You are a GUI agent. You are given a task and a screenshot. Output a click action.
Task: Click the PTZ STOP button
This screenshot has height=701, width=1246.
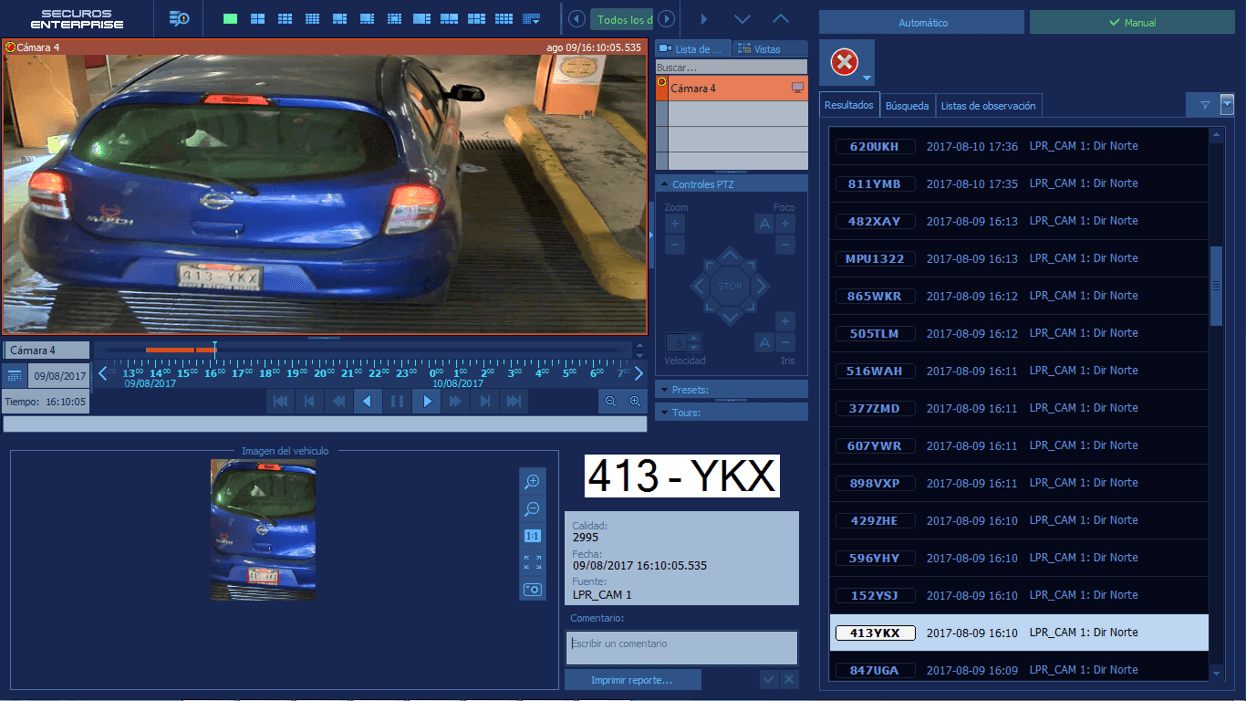click(730, 286)
